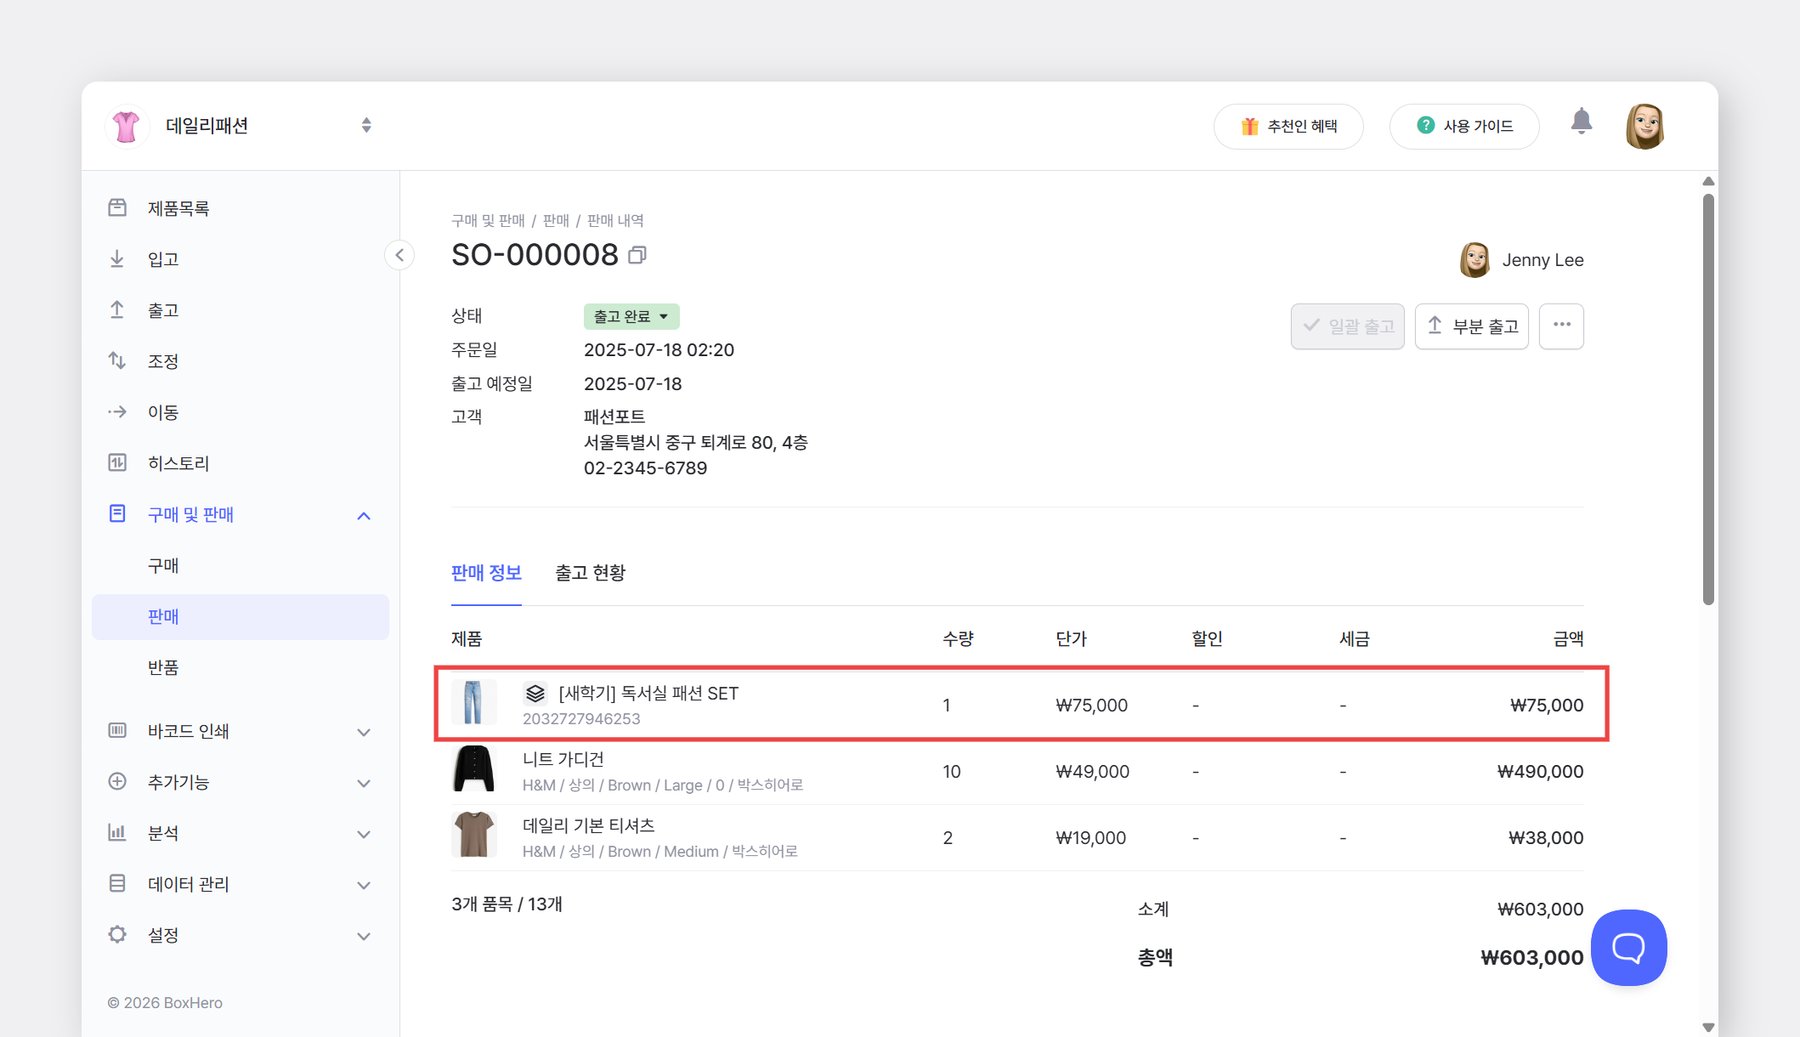This screenshot has width=1800, height=1037.
Task: Open the 히스토리 history icon
Action: (117, 462)
